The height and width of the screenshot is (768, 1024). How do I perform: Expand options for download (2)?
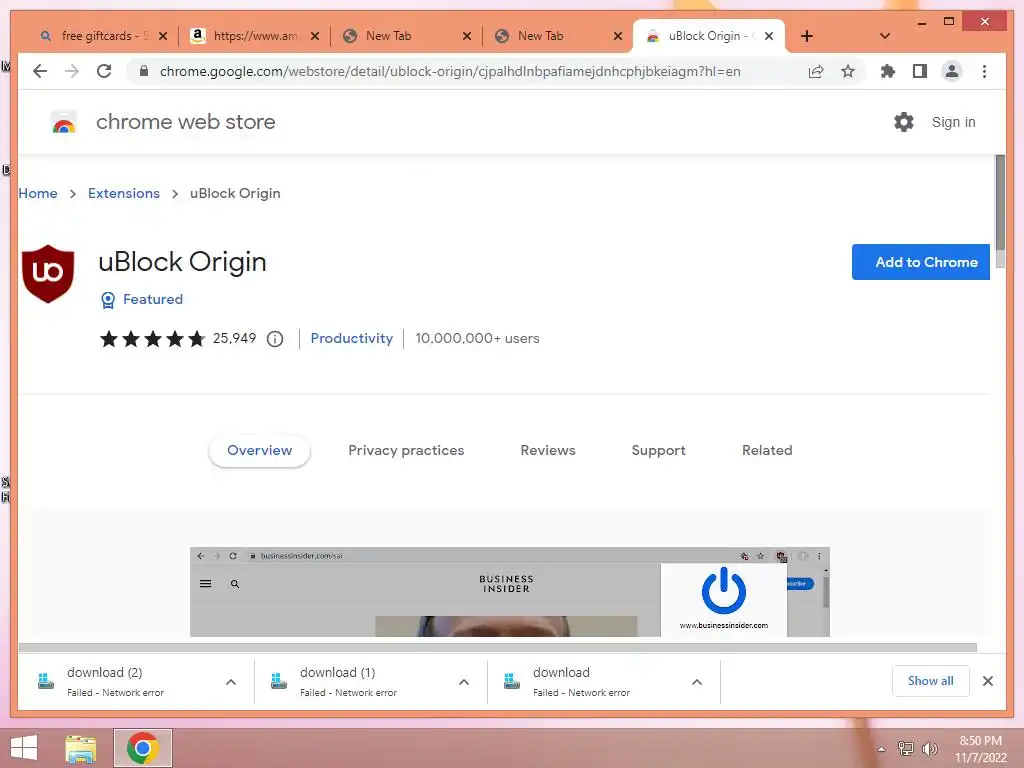[x=231, y=682]
